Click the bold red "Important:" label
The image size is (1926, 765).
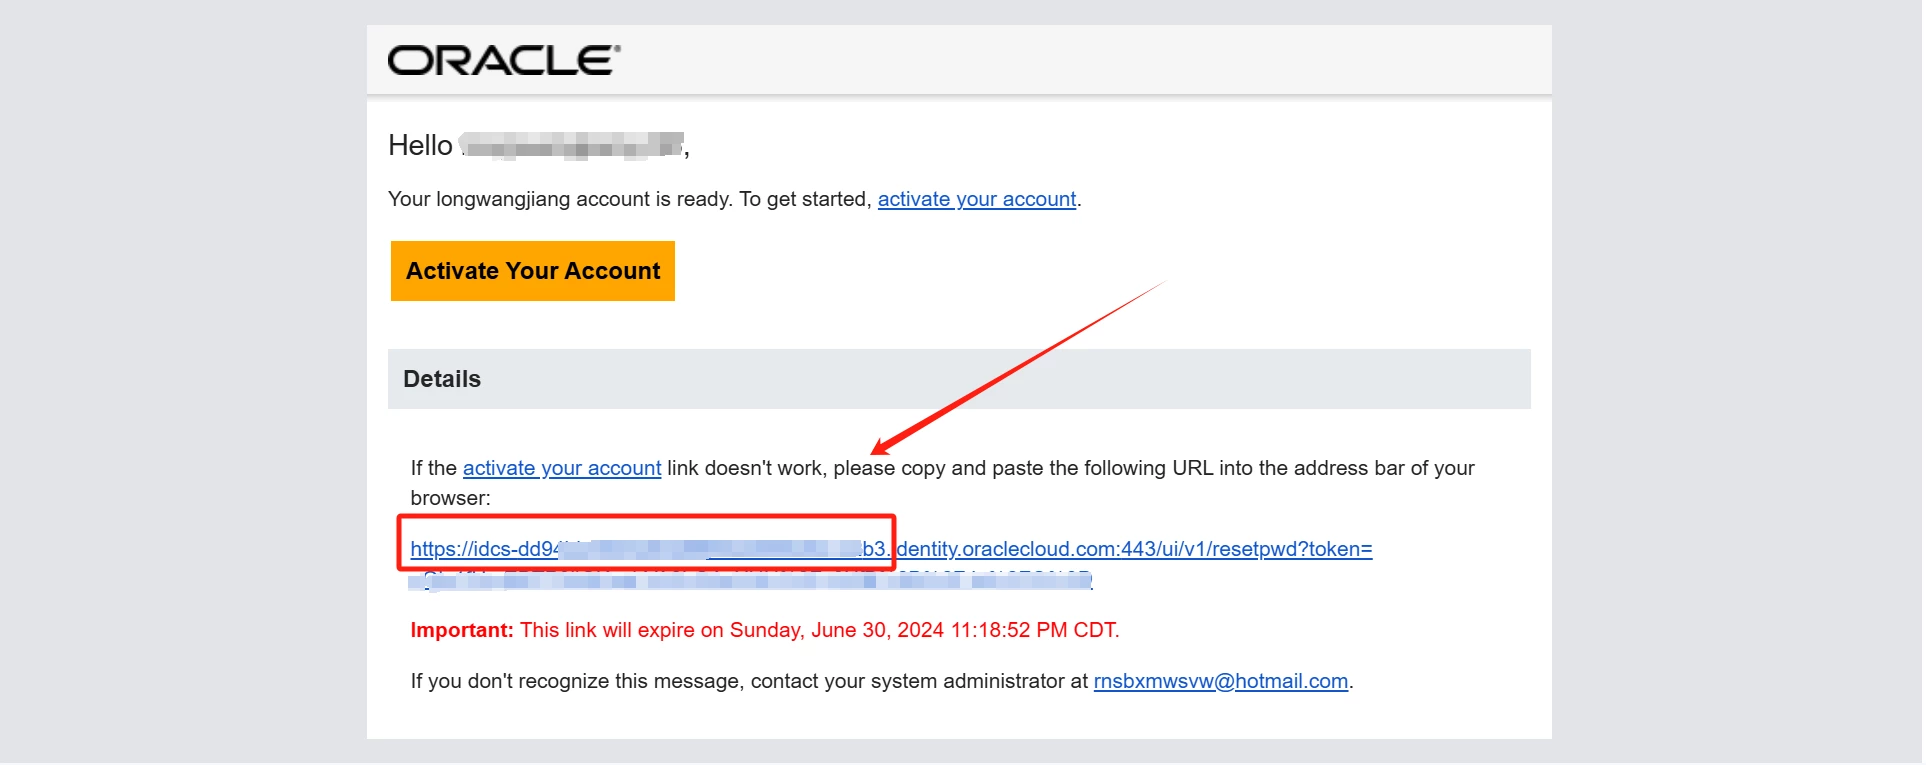[x=462, y=630]
